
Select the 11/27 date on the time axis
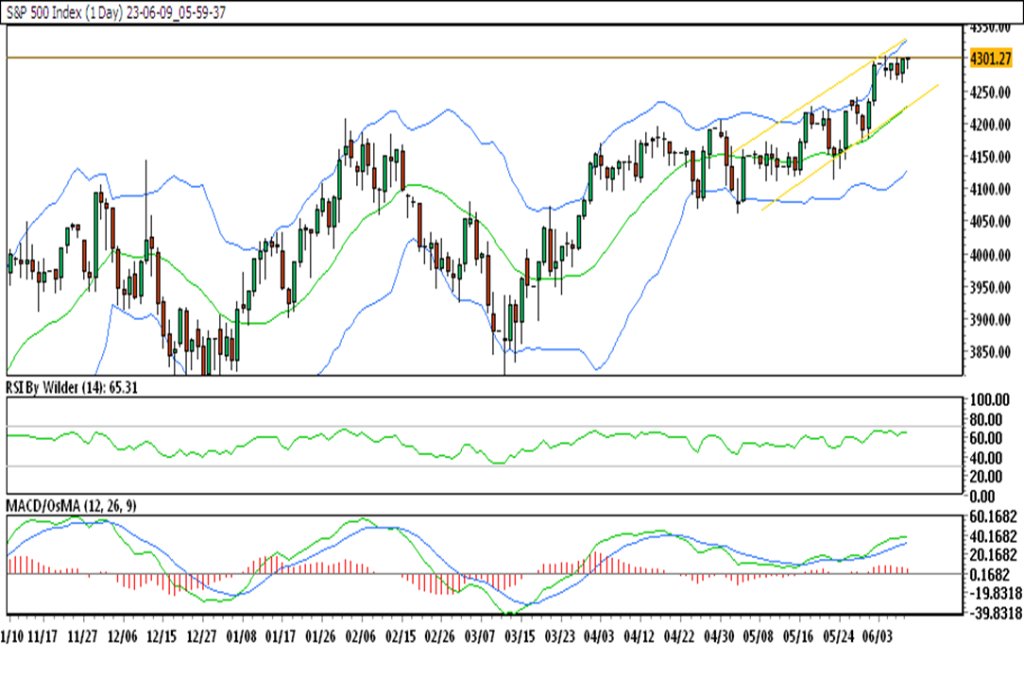click(x=83, y=637)
